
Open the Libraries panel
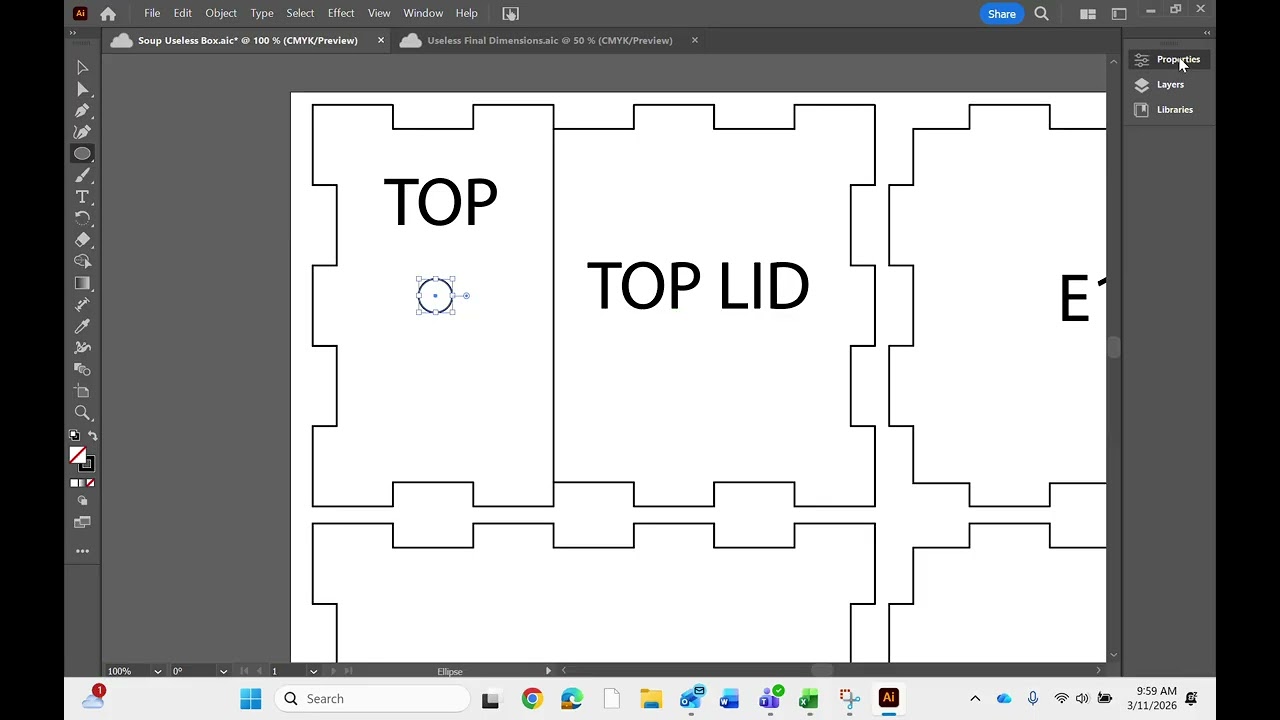point(1167,110)
